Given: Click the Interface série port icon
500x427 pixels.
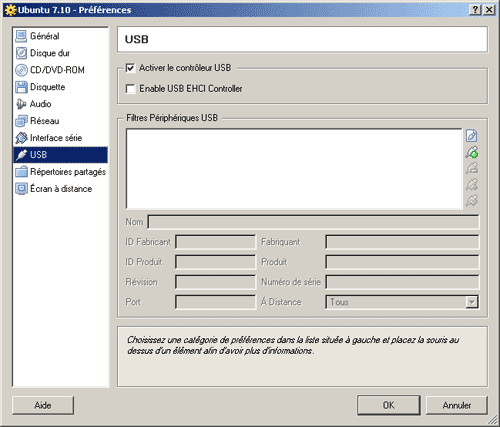Looking at the screenshot, I should click(x=21, y=138).
